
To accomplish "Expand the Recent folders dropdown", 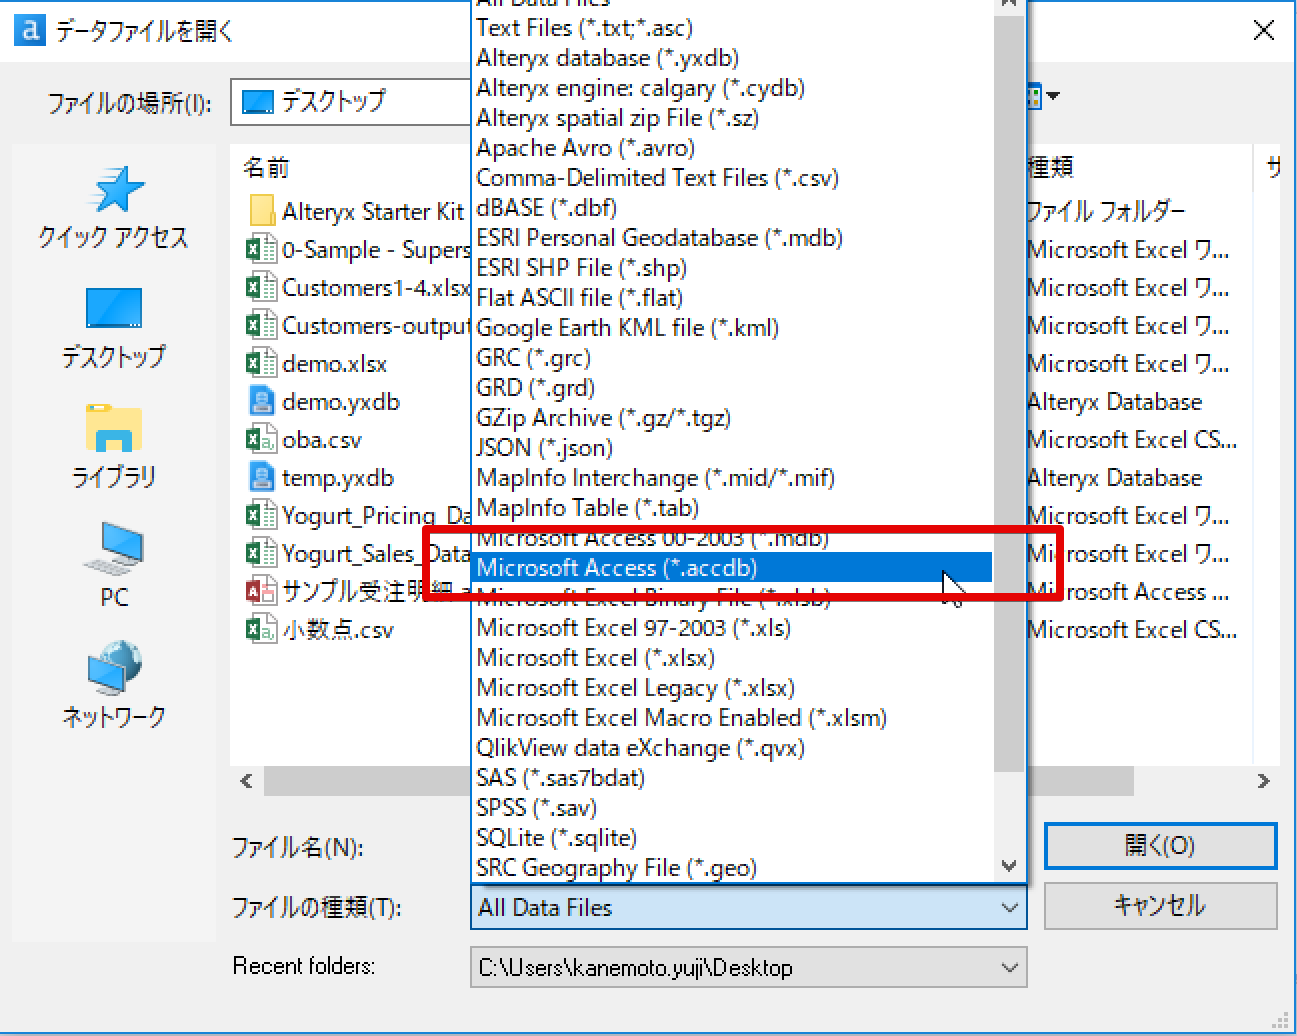I will click(x=1008, y=967).
